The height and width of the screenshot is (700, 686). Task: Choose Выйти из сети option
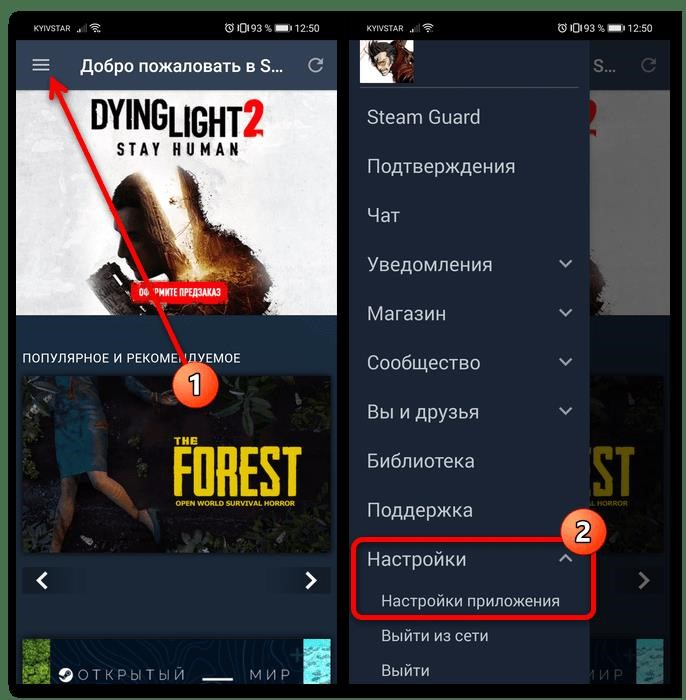click(x=435, y=636)
